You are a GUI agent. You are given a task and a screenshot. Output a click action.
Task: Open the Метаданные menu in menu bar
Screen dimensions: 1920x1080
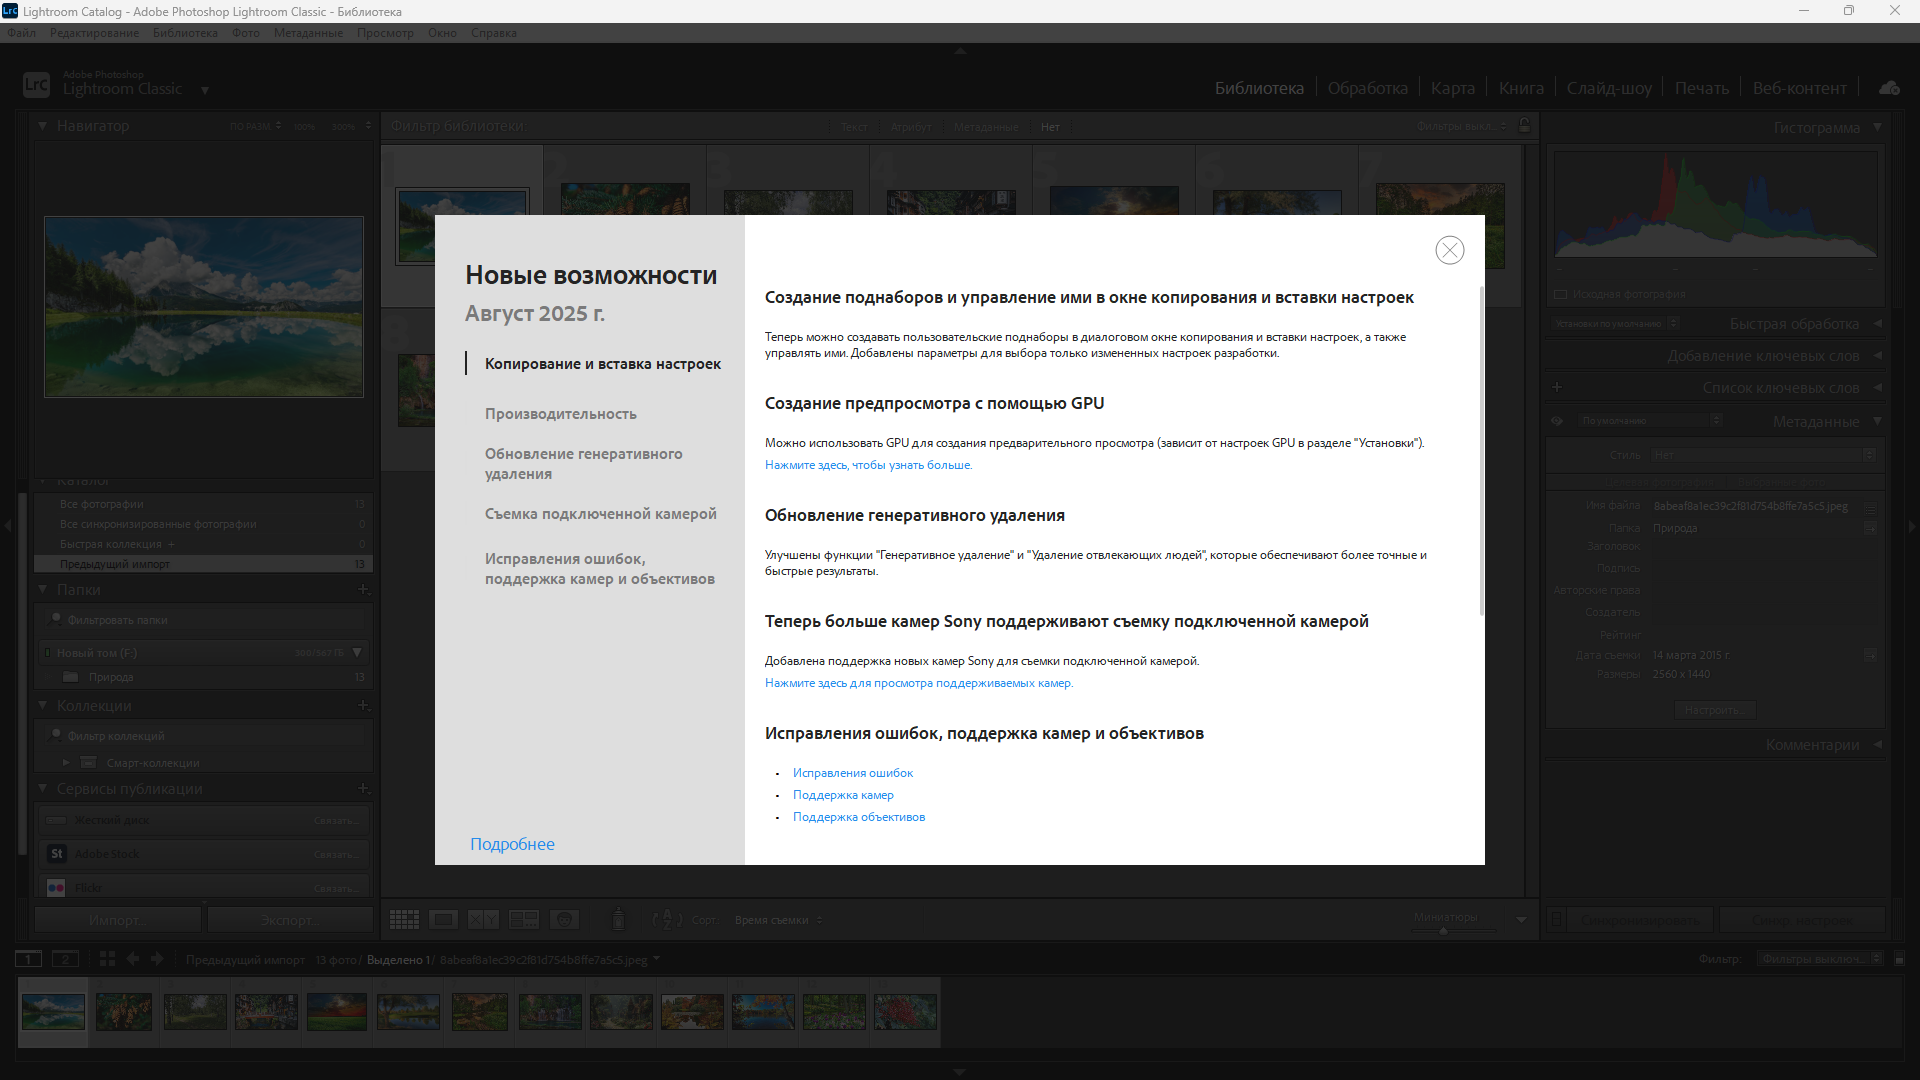tap(308, 33)
